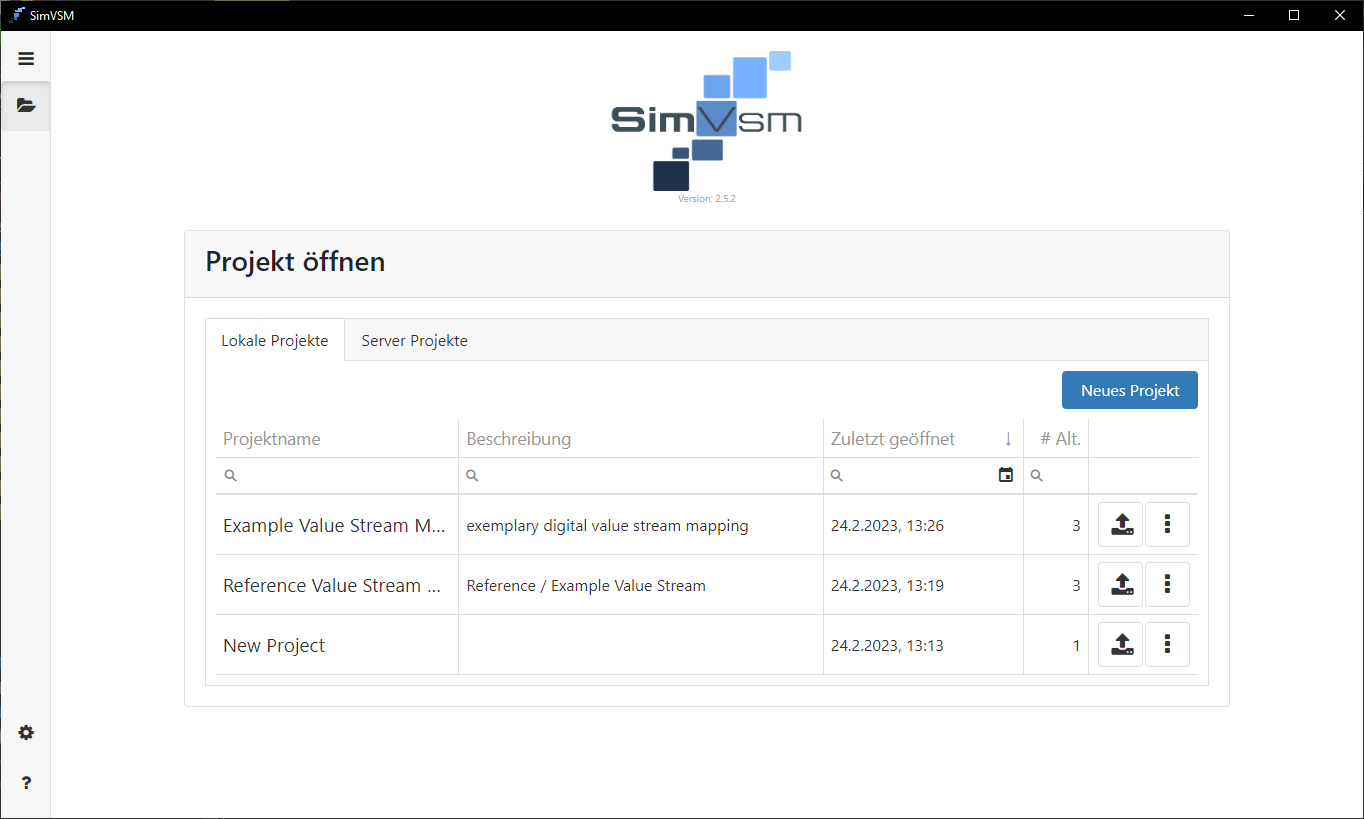Click the date 24.2.2023, 13:19
The image size is (1364, 819).
[887, 586]
